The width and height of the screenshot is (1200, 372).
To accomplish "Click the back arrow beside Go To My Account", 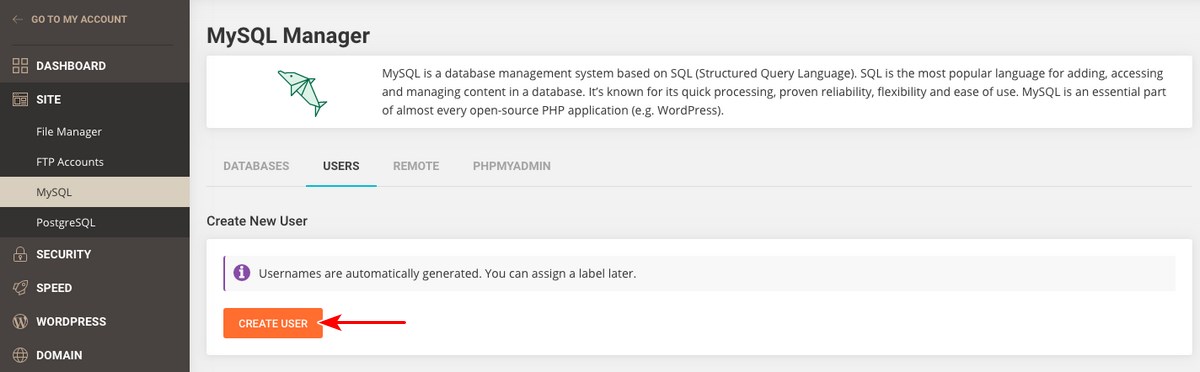I will 18,19.
